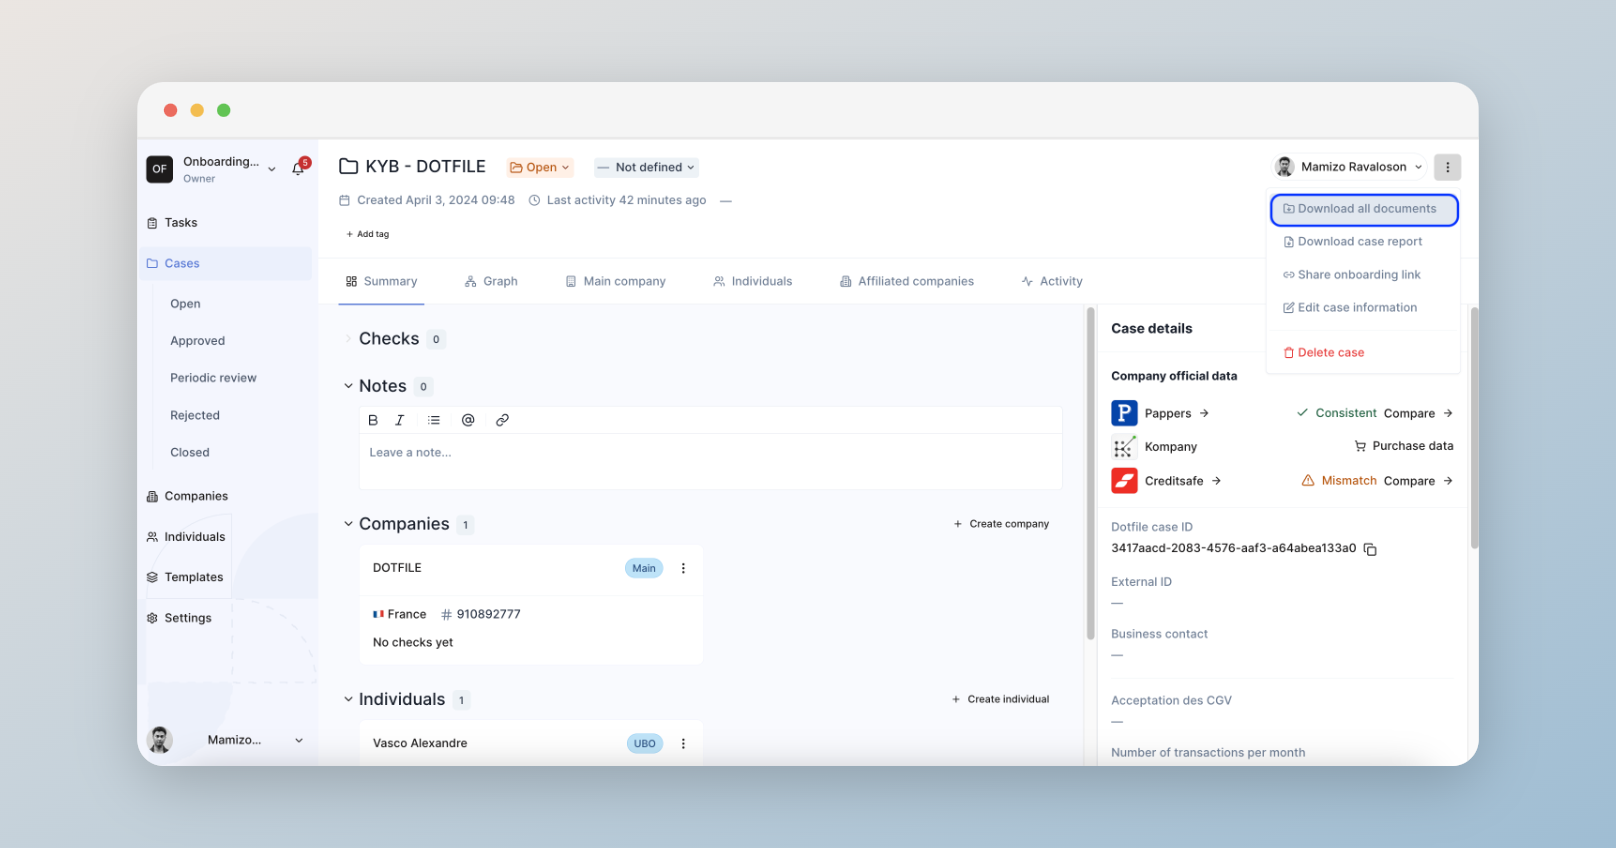This screenshot has height=848, width=1616.
Task: Open Cases in sidebar
Action: click(228, 264)
